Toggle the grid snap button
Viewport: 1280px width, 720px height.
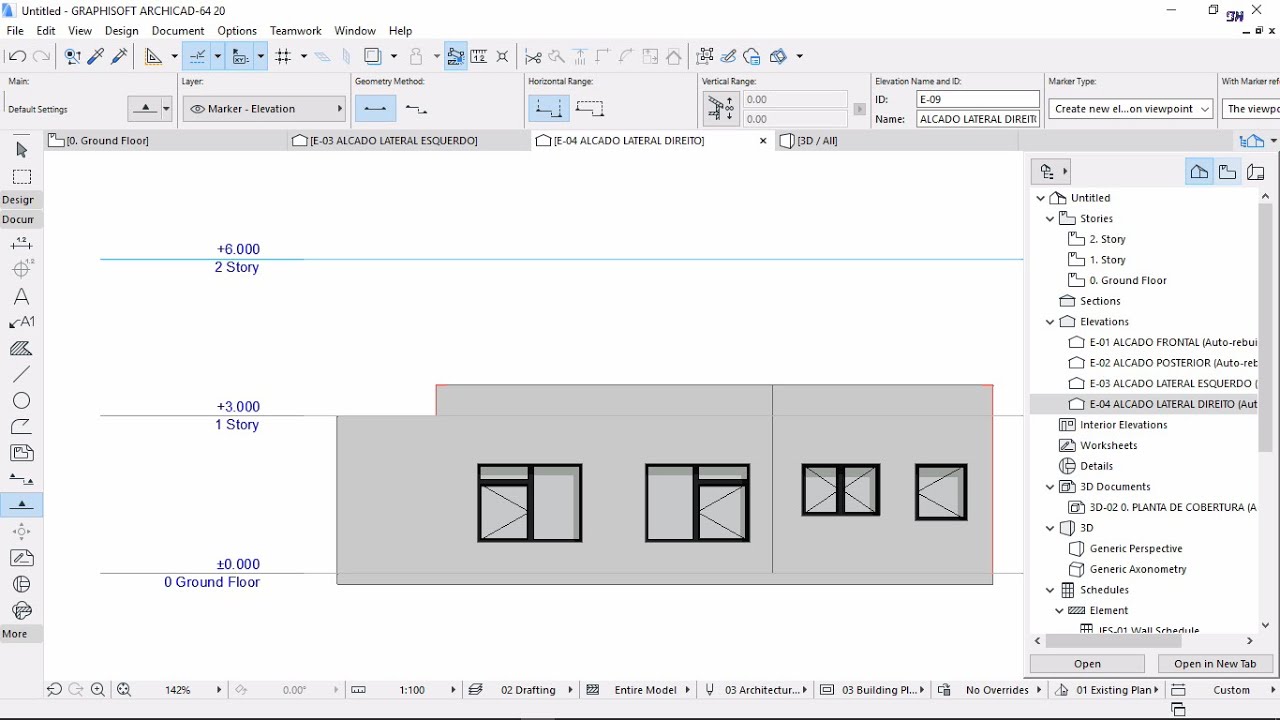pyautogui.click(x=284, y=56)
